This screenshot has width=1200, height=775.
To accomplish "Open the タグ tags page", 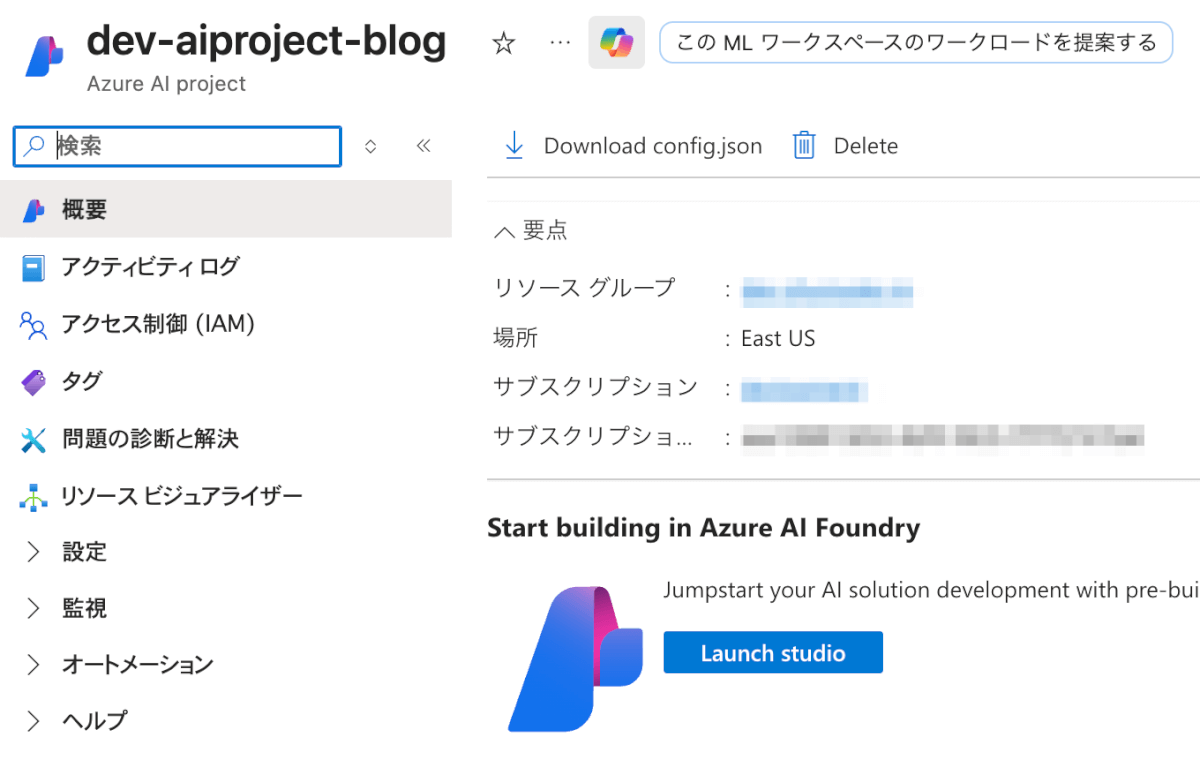I will [82, 381].
